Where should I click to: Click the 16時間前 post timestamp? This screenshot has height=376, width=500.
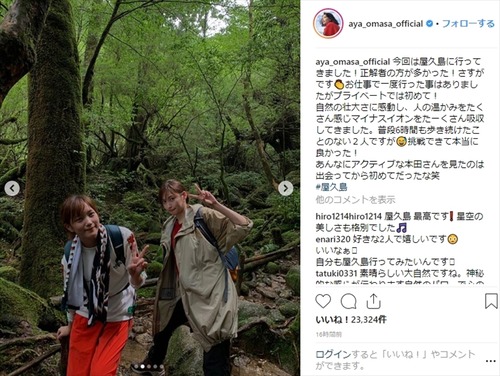point(329,334)
